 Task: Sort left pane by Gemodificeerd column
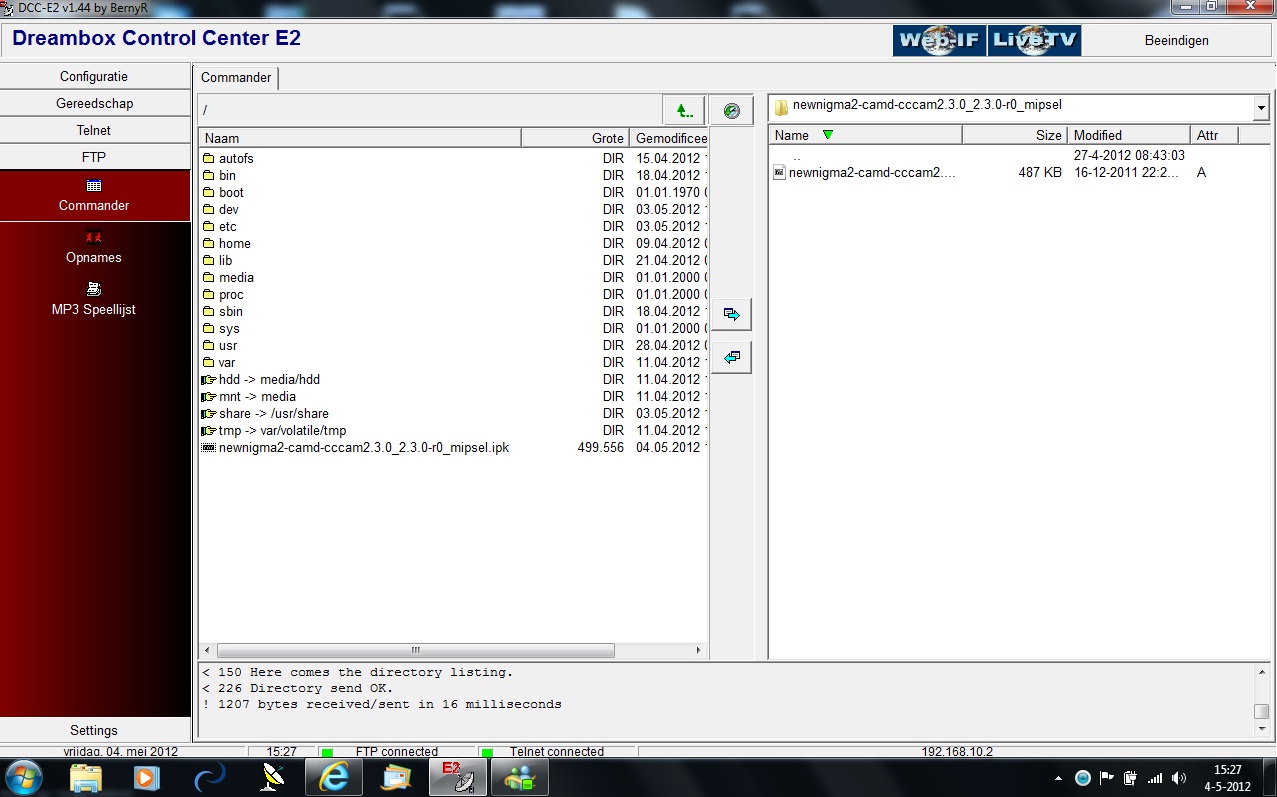tap(669, 138)
